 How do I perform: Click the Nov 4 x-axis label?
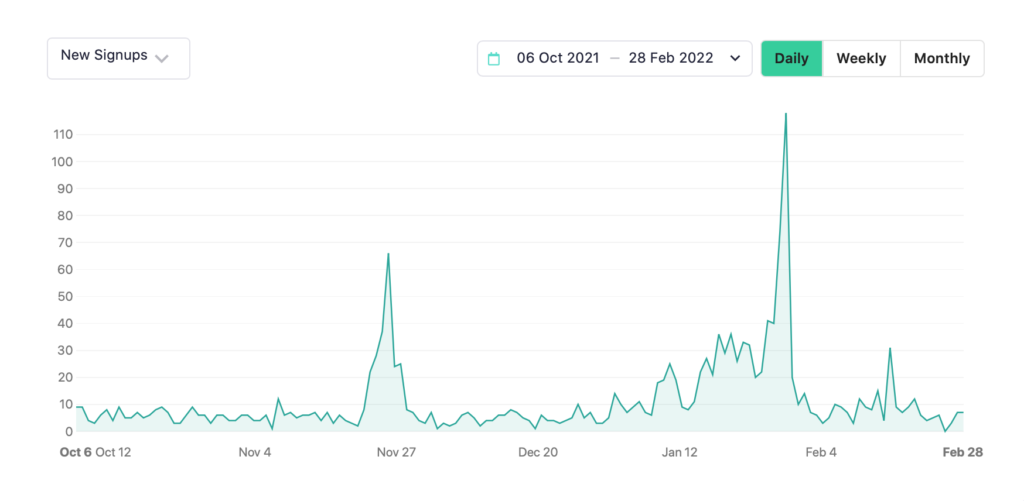click(x=255, y=452)
